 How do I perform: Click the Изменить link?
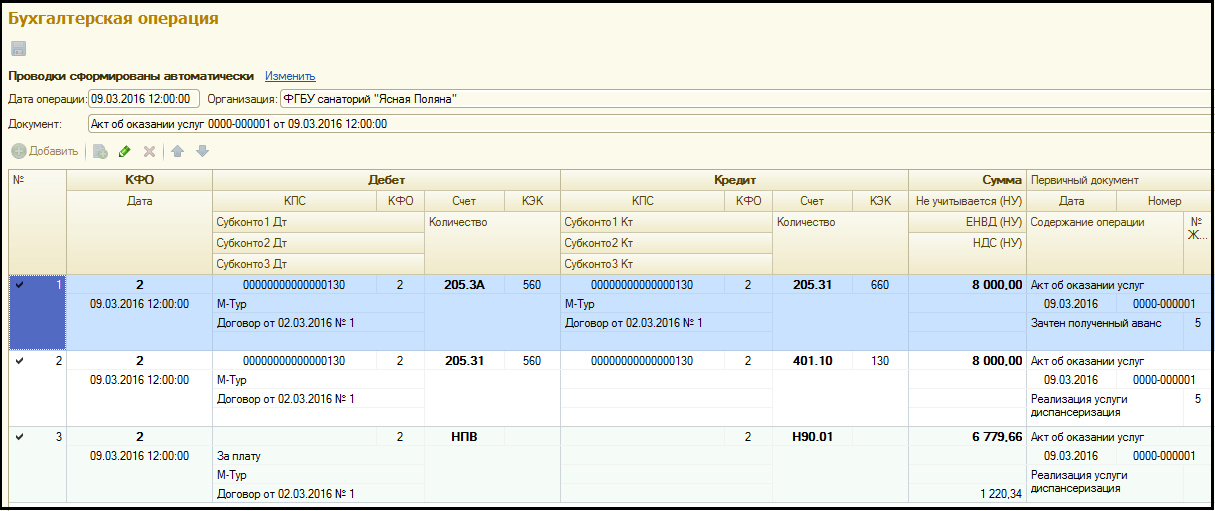pyautogui.click(x=290, y=76)
